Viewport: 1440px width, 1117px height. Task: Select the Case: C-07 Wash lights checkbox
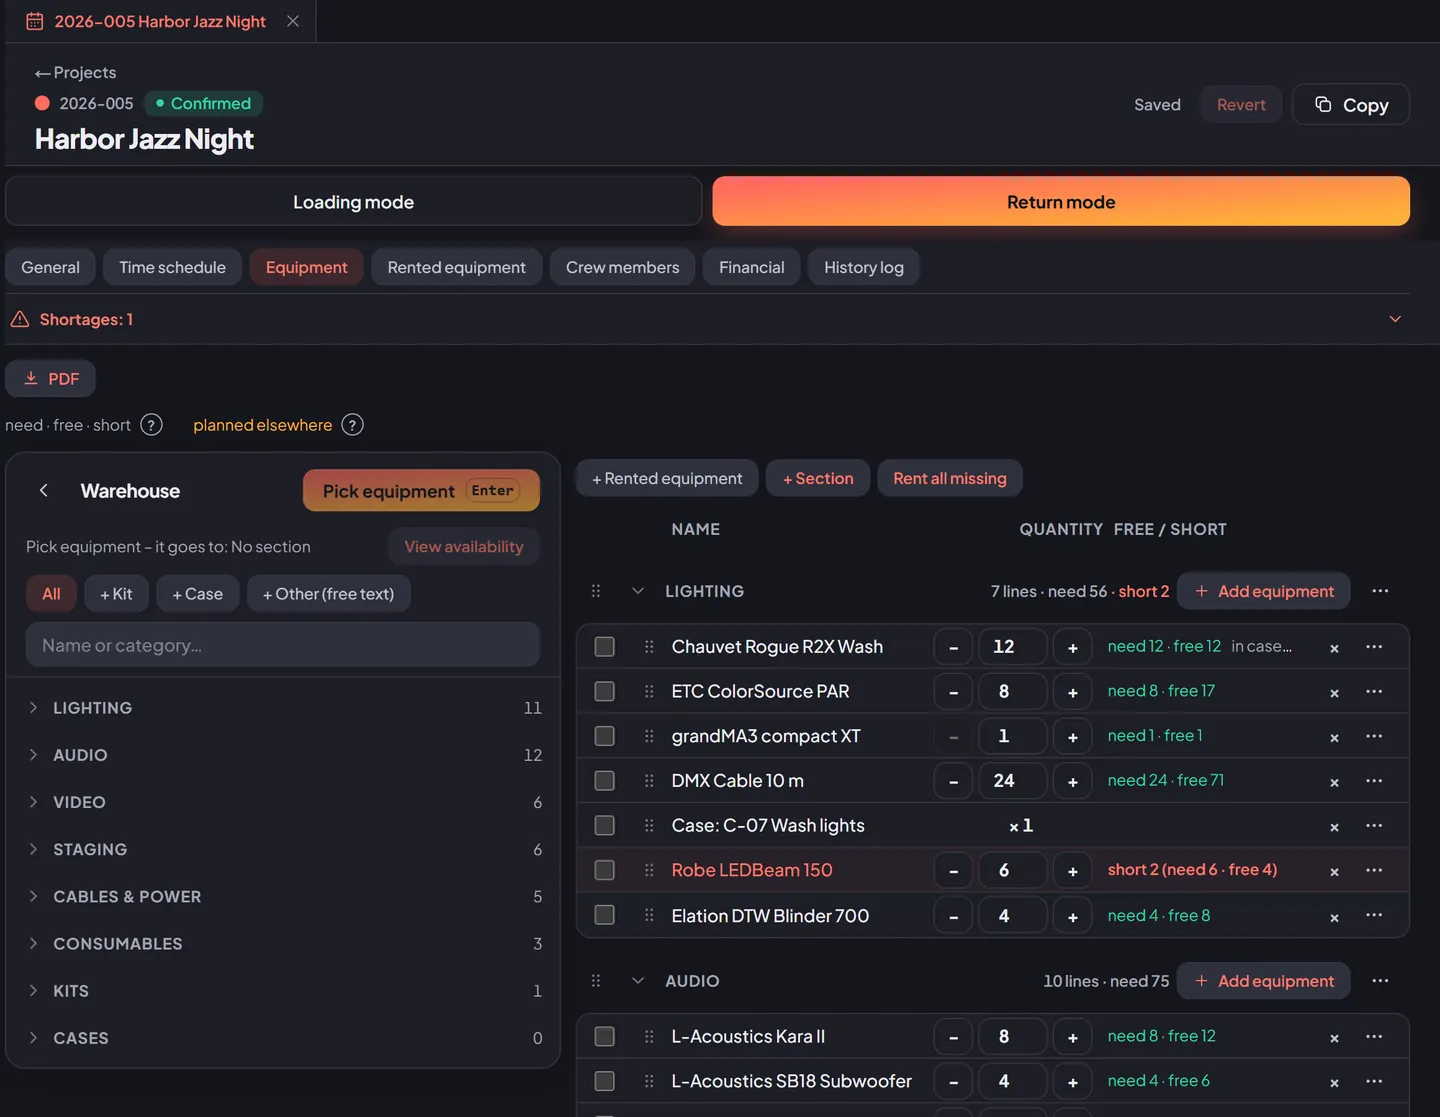click(x=604, y=825)
